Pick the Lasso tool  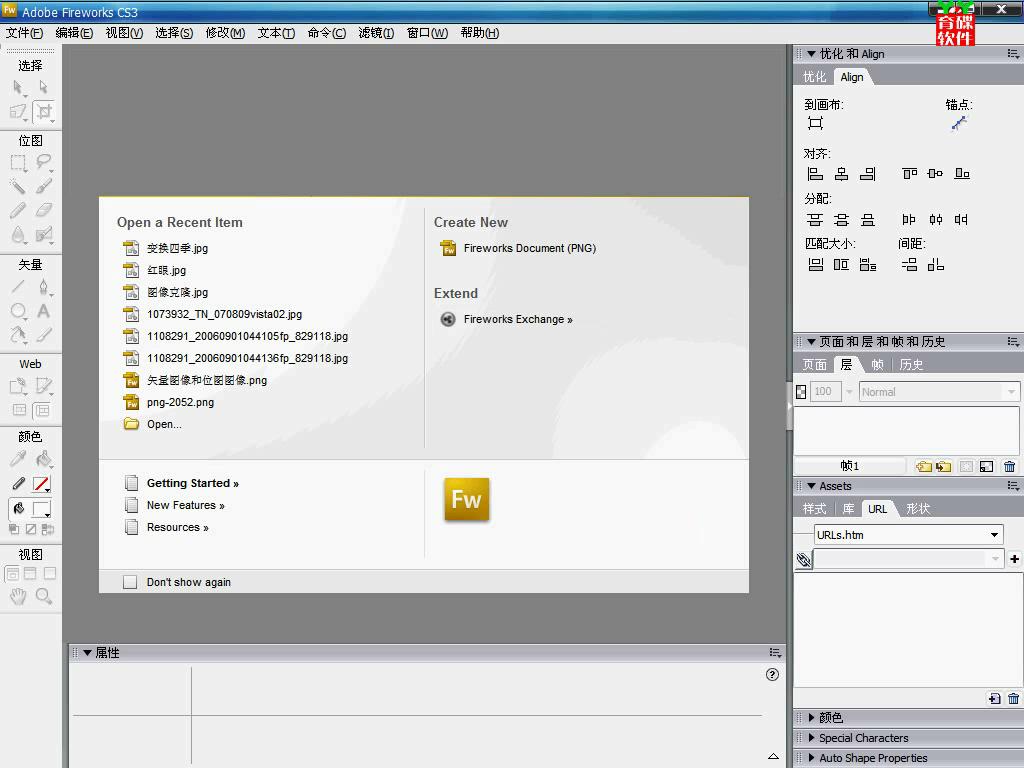click(43, 163)
